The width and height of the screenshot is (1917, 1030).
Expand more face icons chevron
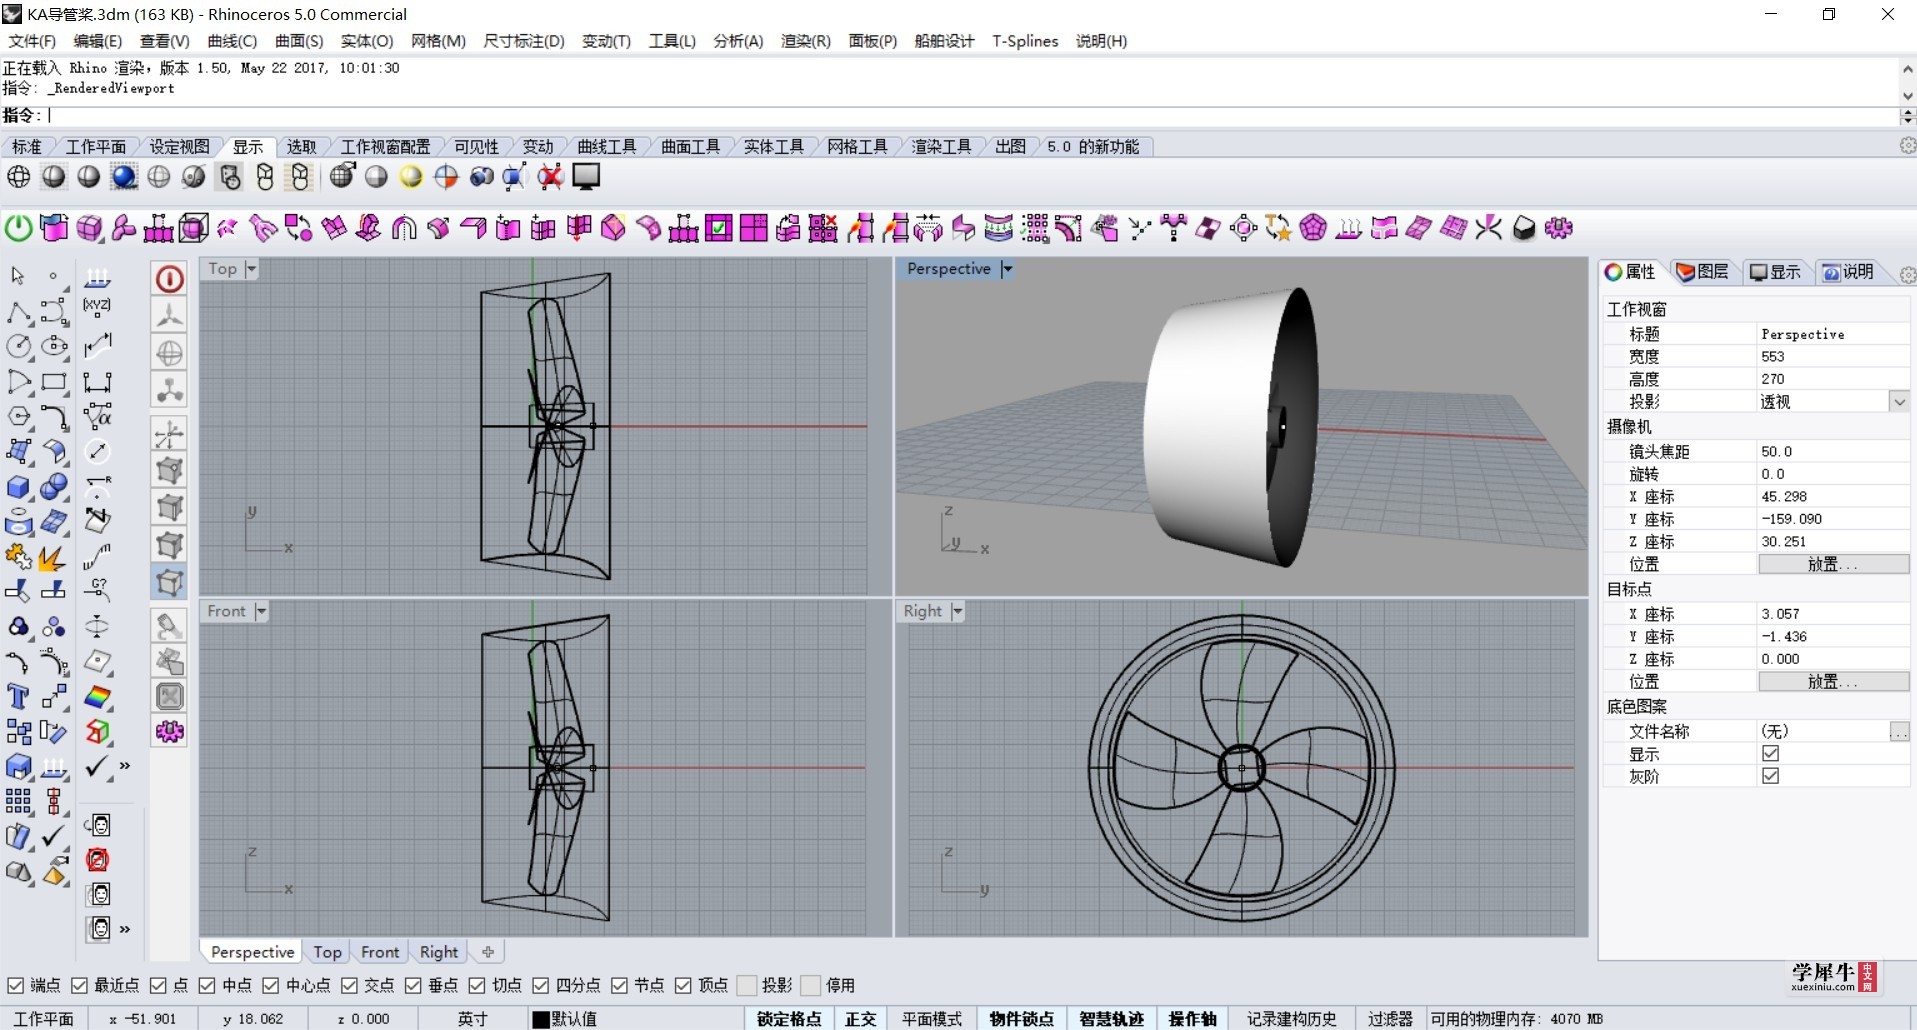[125, 929]
